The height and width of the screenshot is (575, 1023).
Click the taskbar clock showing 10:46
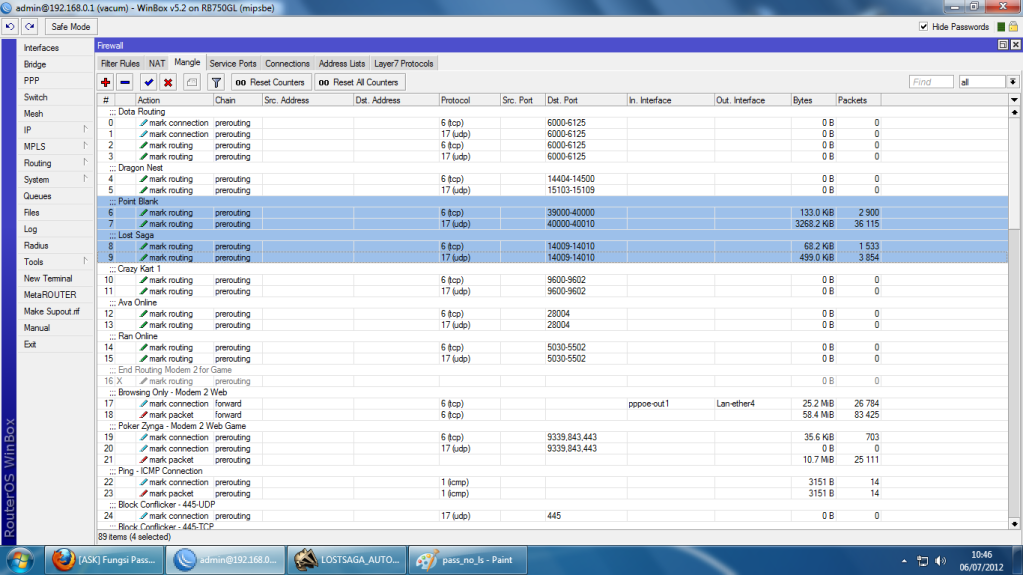981,561
